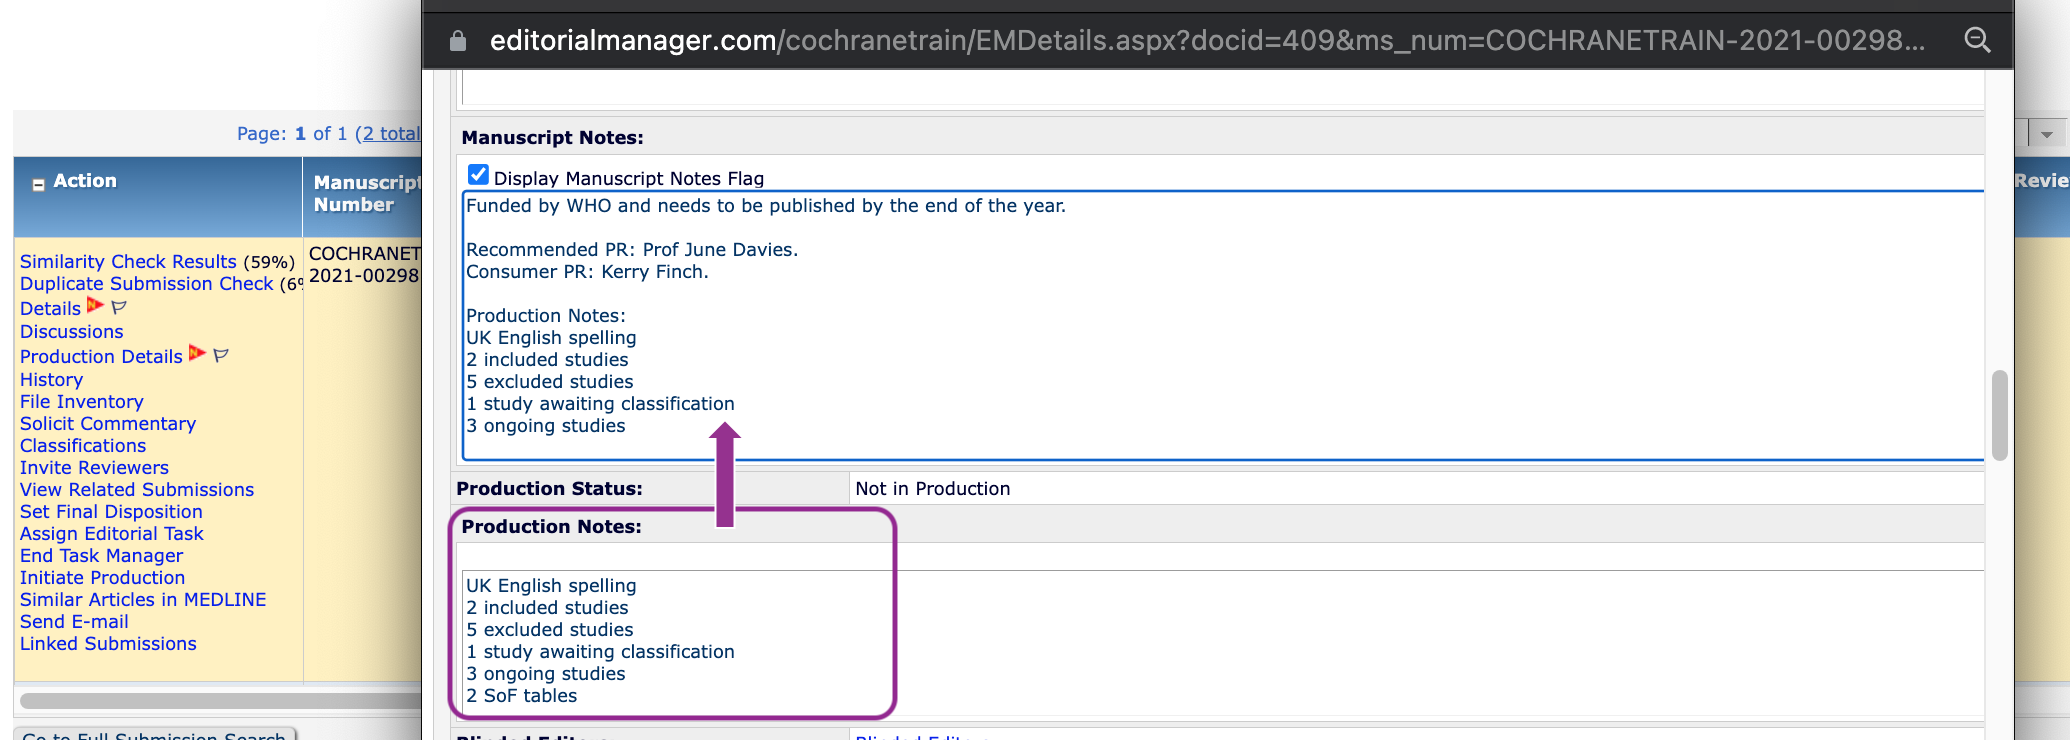Click the red flag next to Production Details
2070x740 pixels.
(x=197, y=354)
